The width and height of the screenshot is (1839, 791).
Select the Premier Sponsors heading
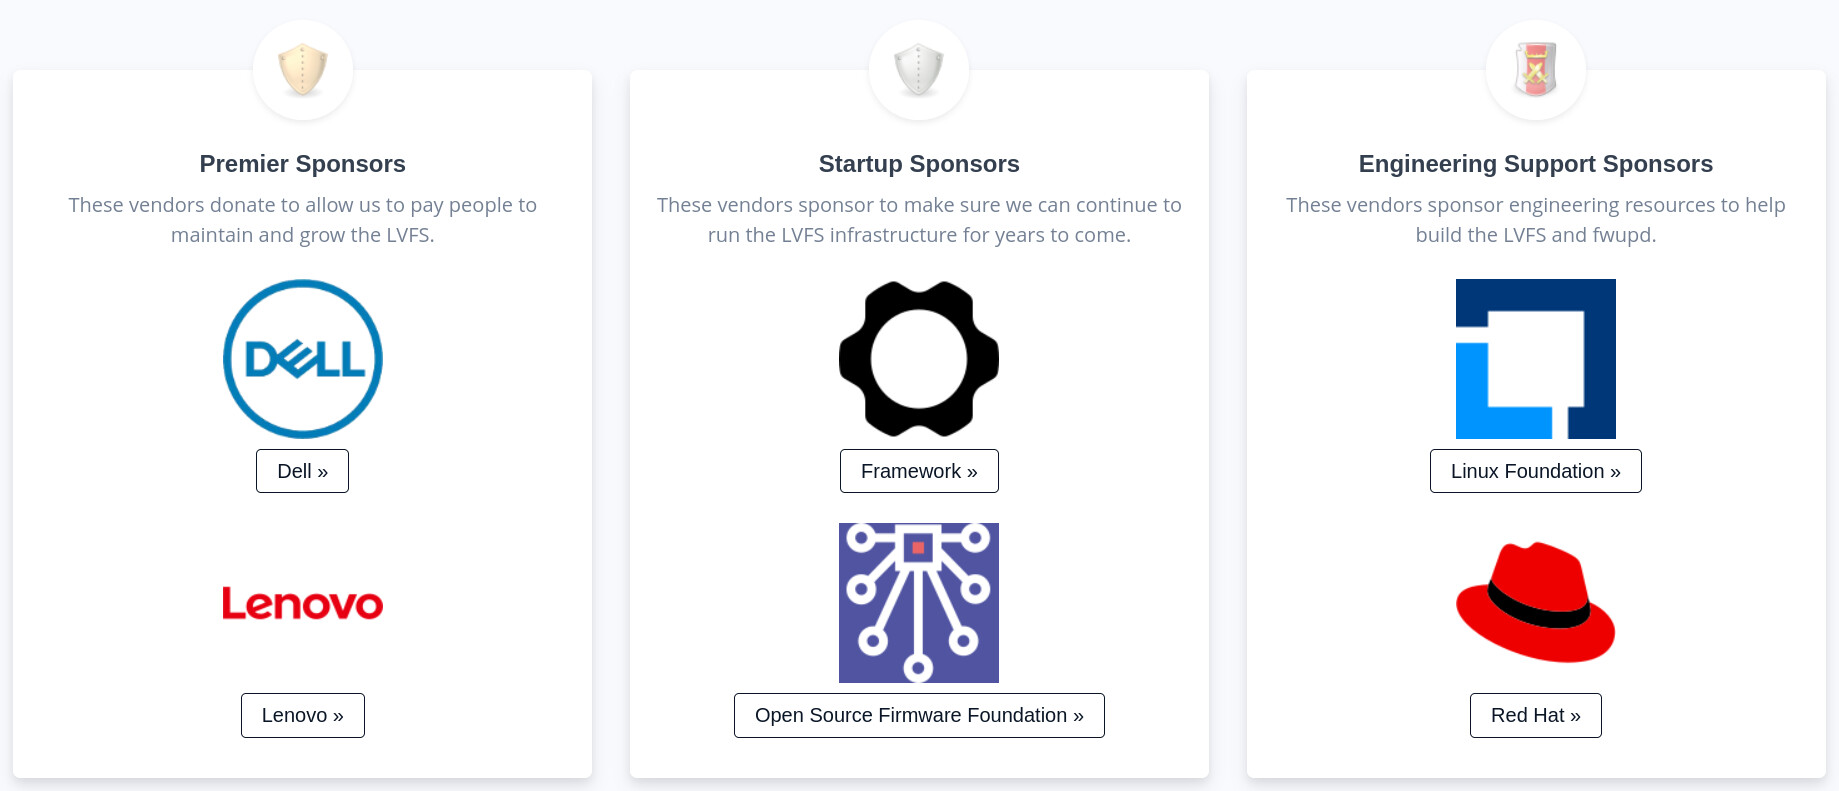click(x=303, y=164)
